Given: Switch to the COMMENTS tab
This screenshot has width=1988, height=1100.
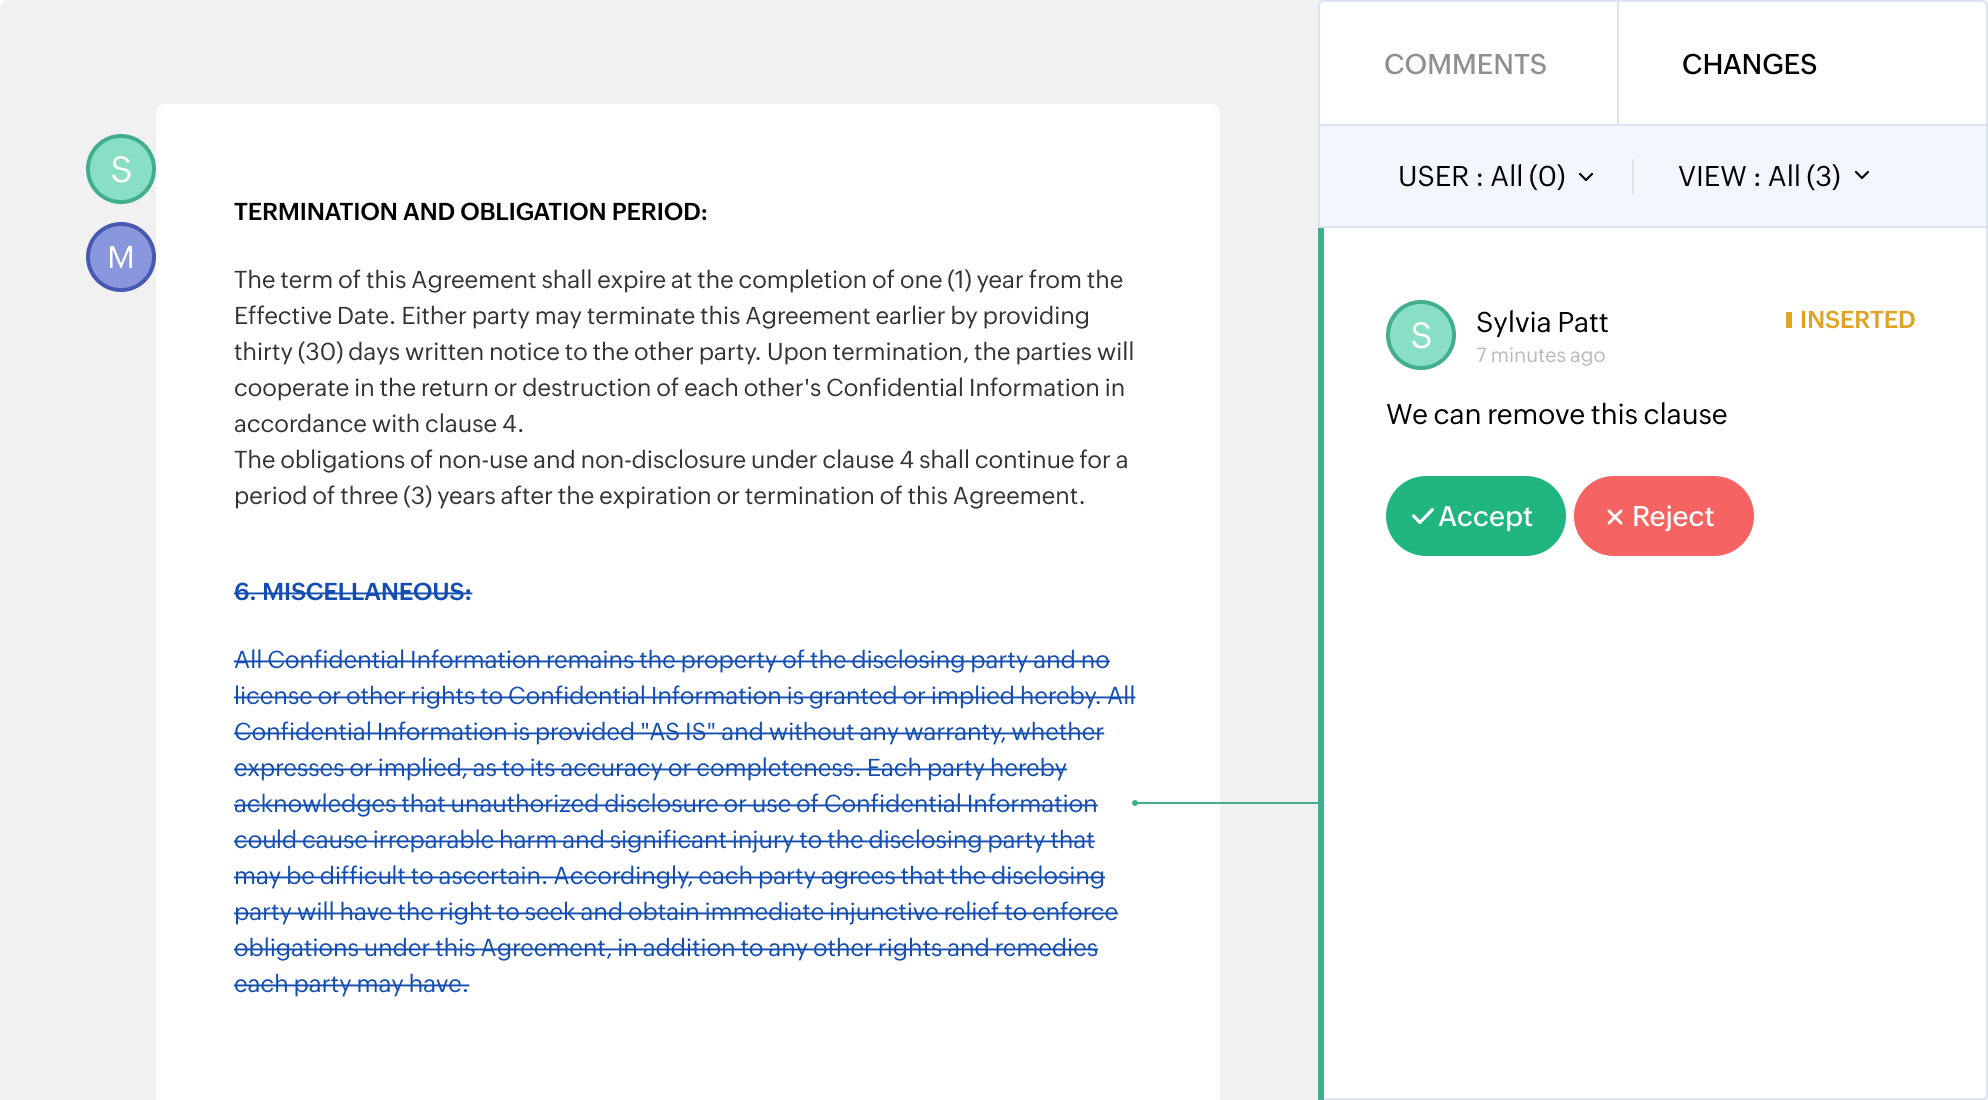Looking at the screenshot, I should pos(1465,64).
